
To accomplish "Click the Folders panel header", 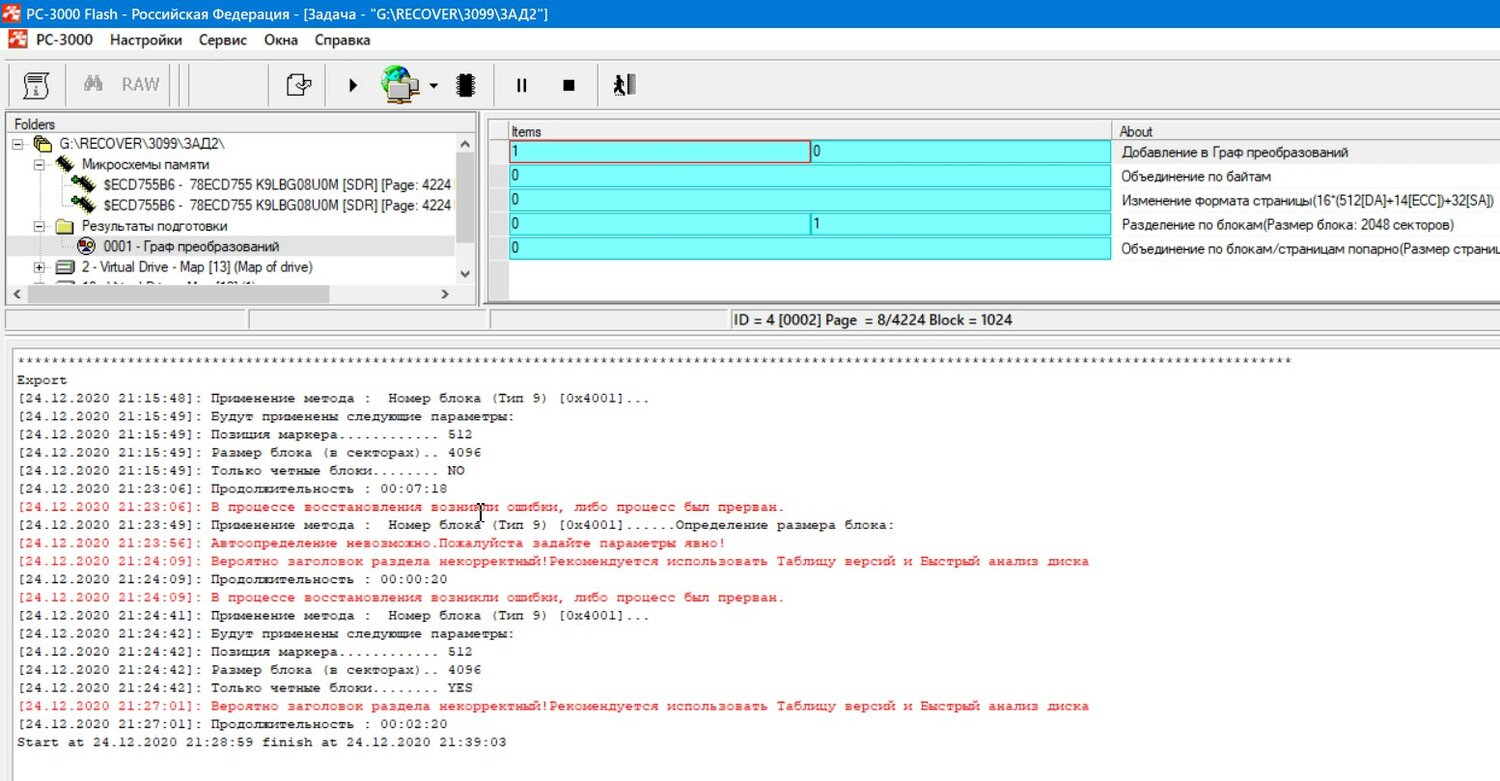I will tap(242, 125).
